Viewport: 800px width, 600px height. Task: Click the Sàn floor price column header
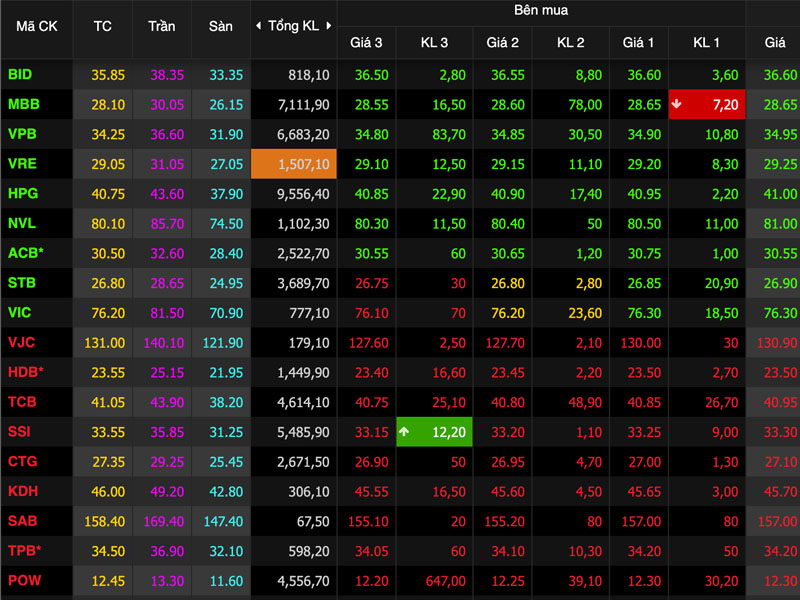[x=220, y=26]
